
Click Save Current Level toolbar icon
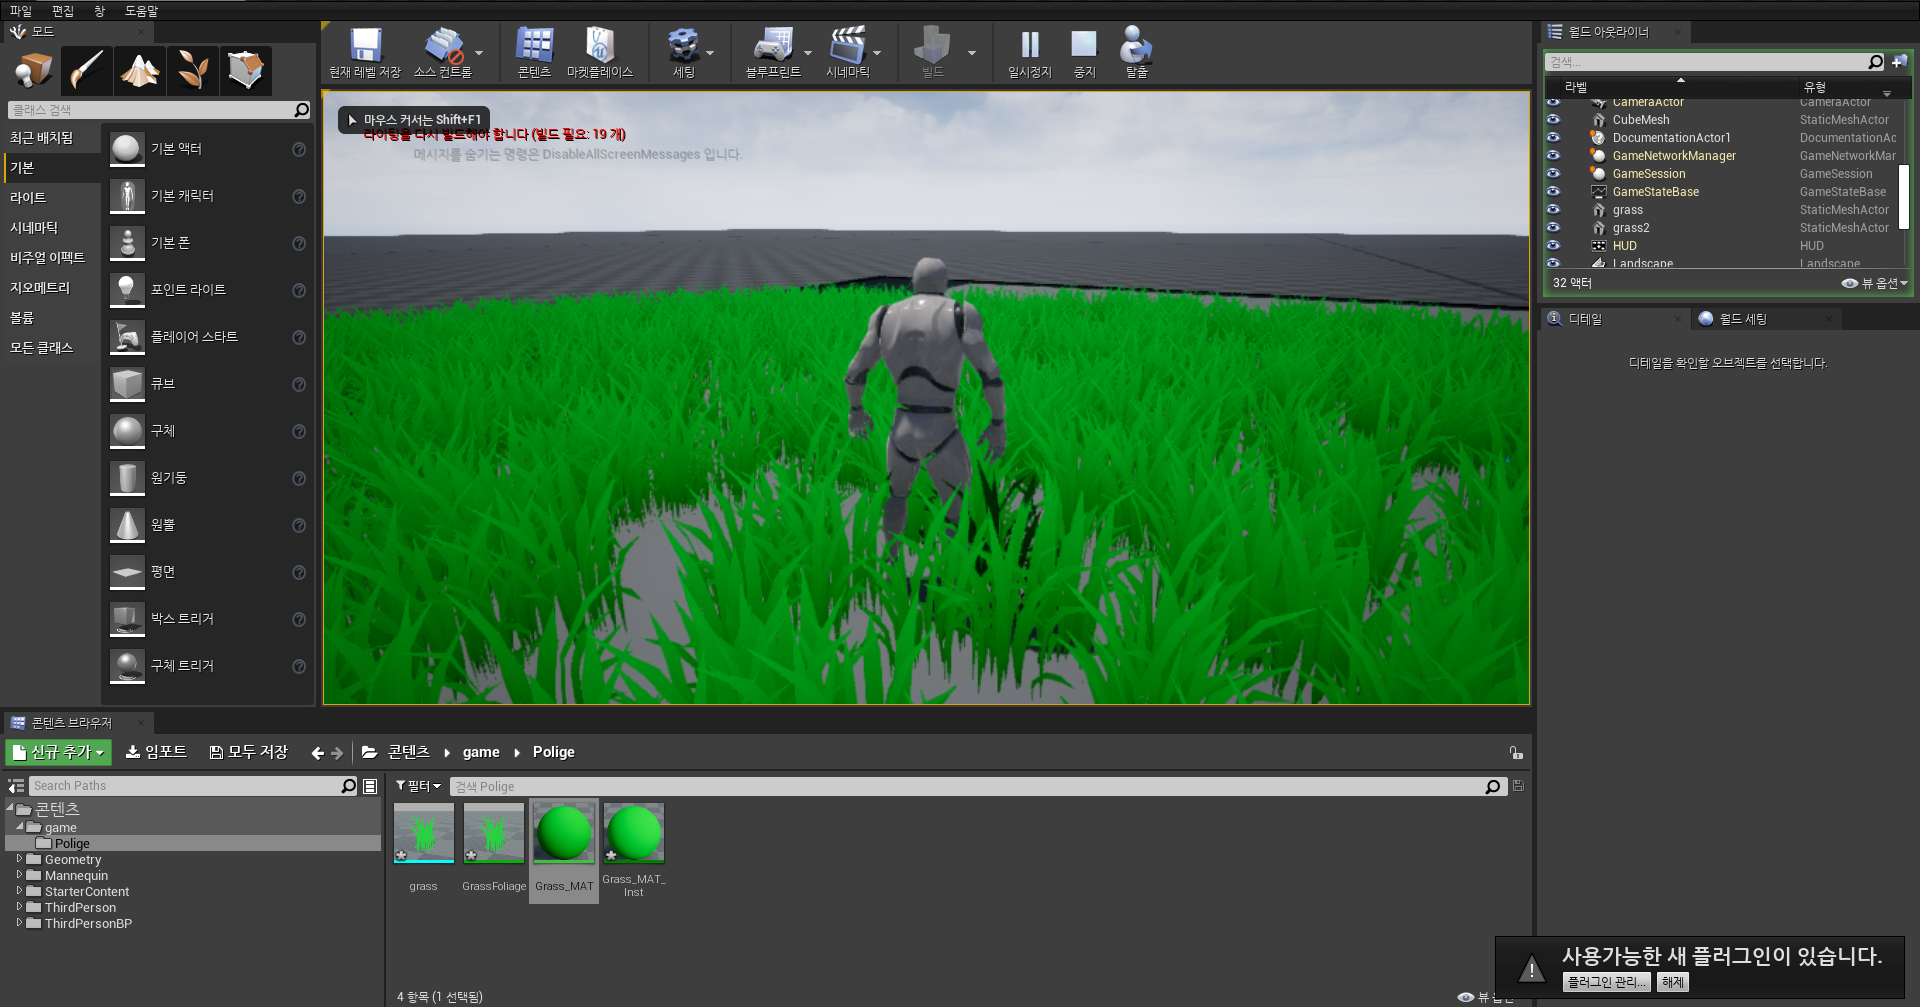[x=365, y=53]
